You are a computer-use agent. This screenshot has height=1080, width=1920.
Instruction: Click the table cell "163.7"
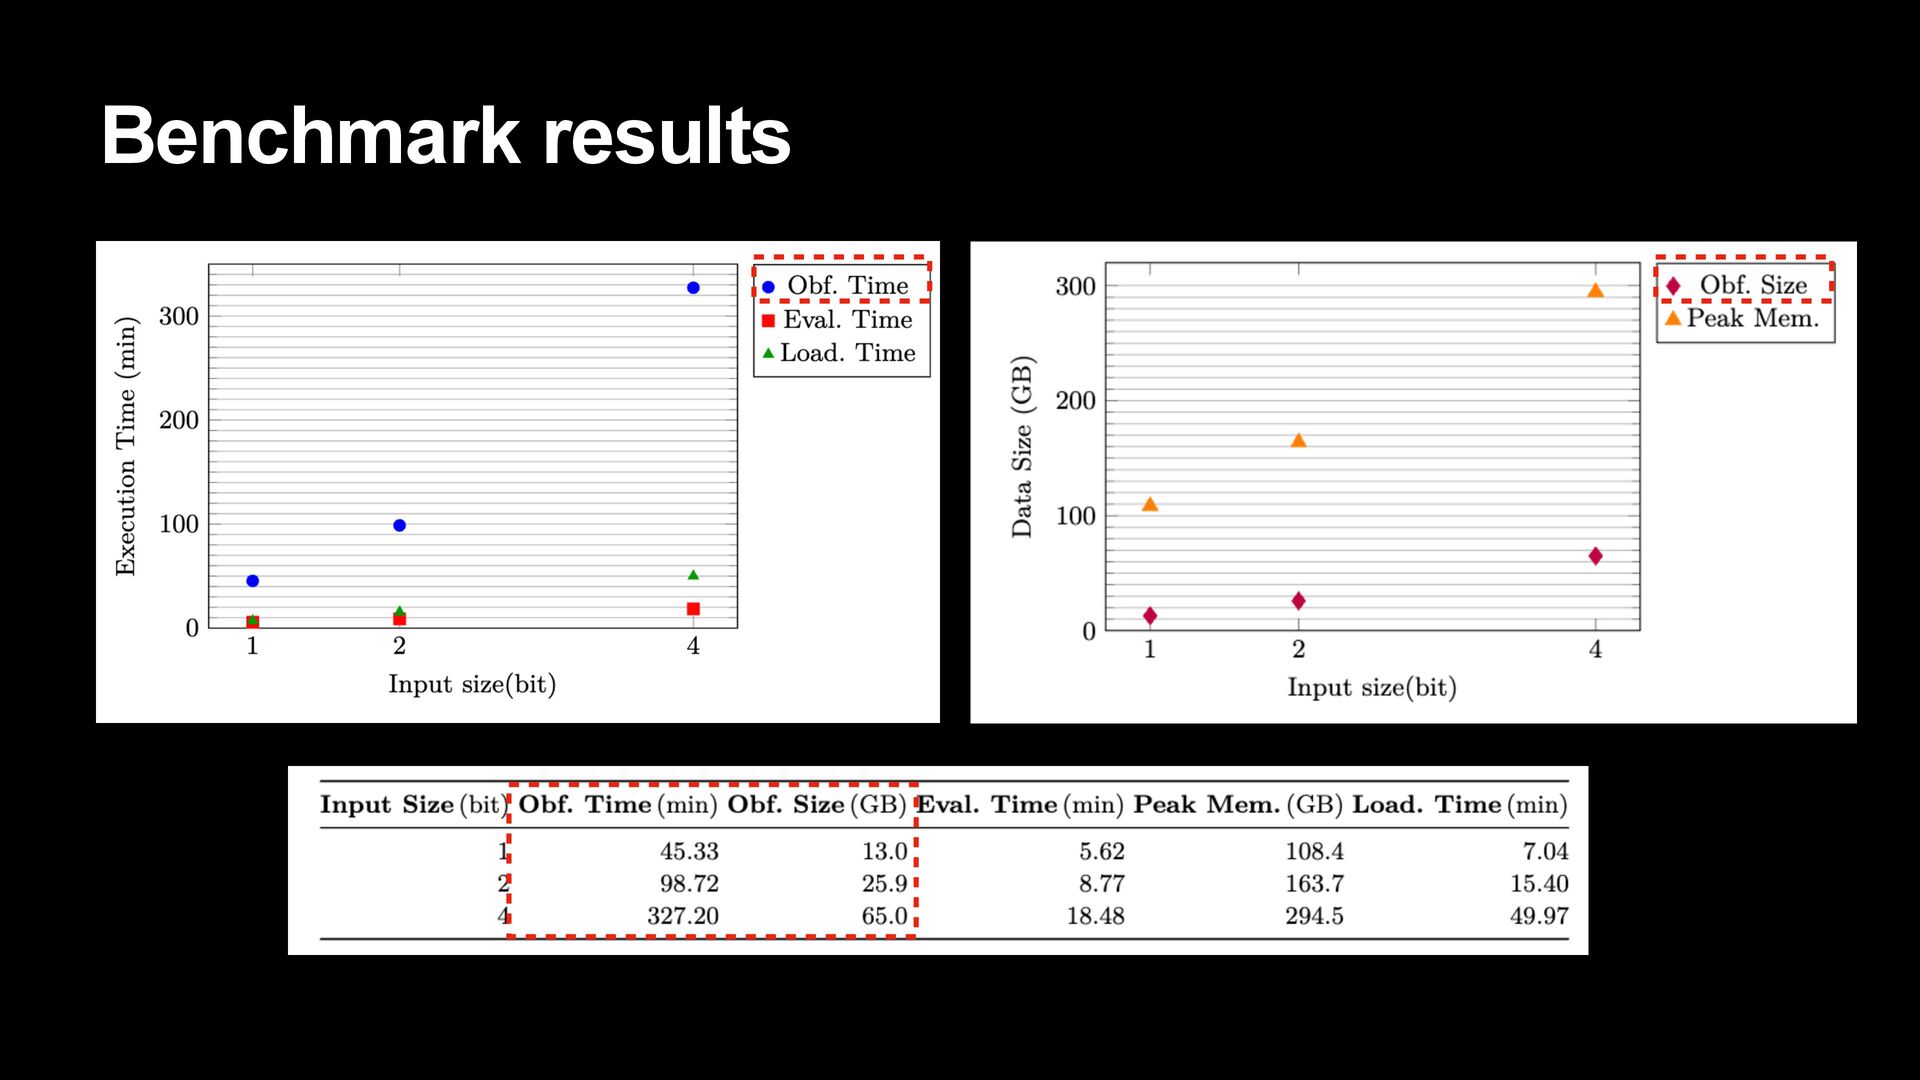click(1315, 884)
